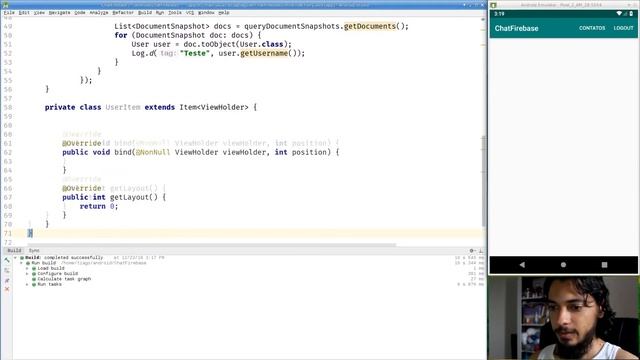Viewport: 640px width, 360px height.
Task: Expand the 'Run tasks' tree node
Action: [x=28, y=284]
